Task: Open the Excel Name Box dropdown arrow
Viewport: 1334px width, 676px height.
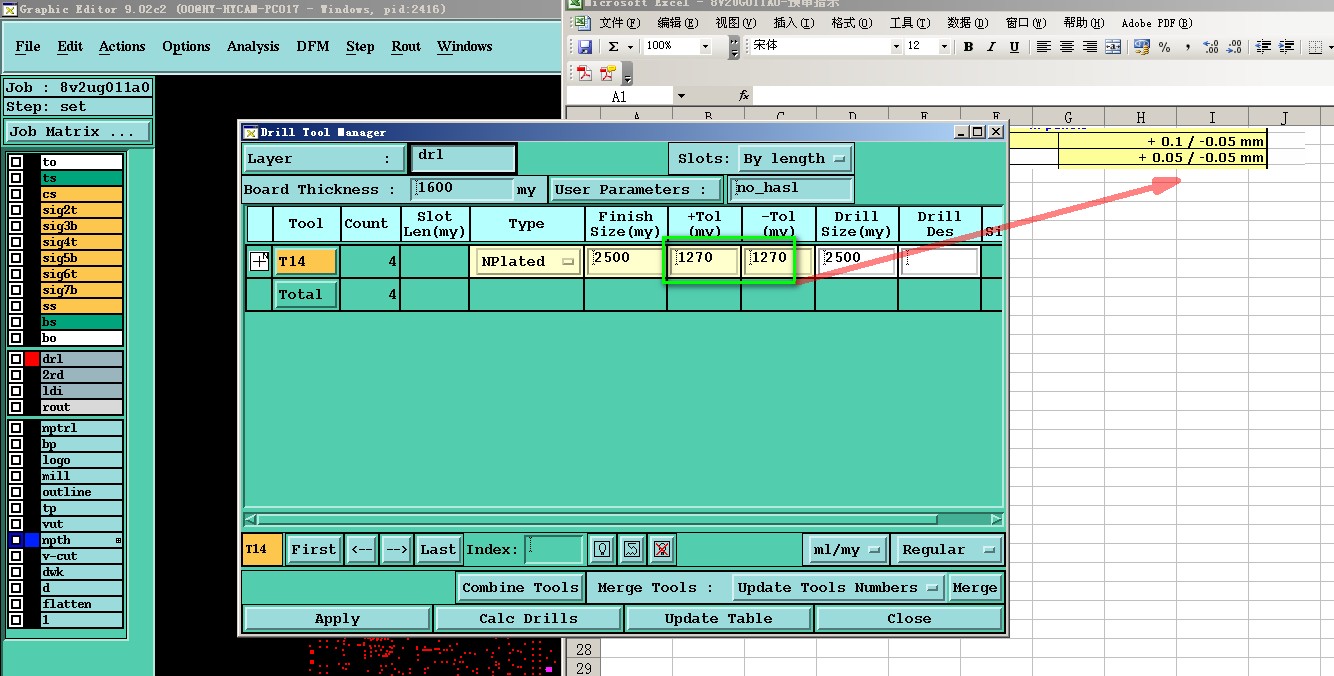Action: tap(681, 96)
